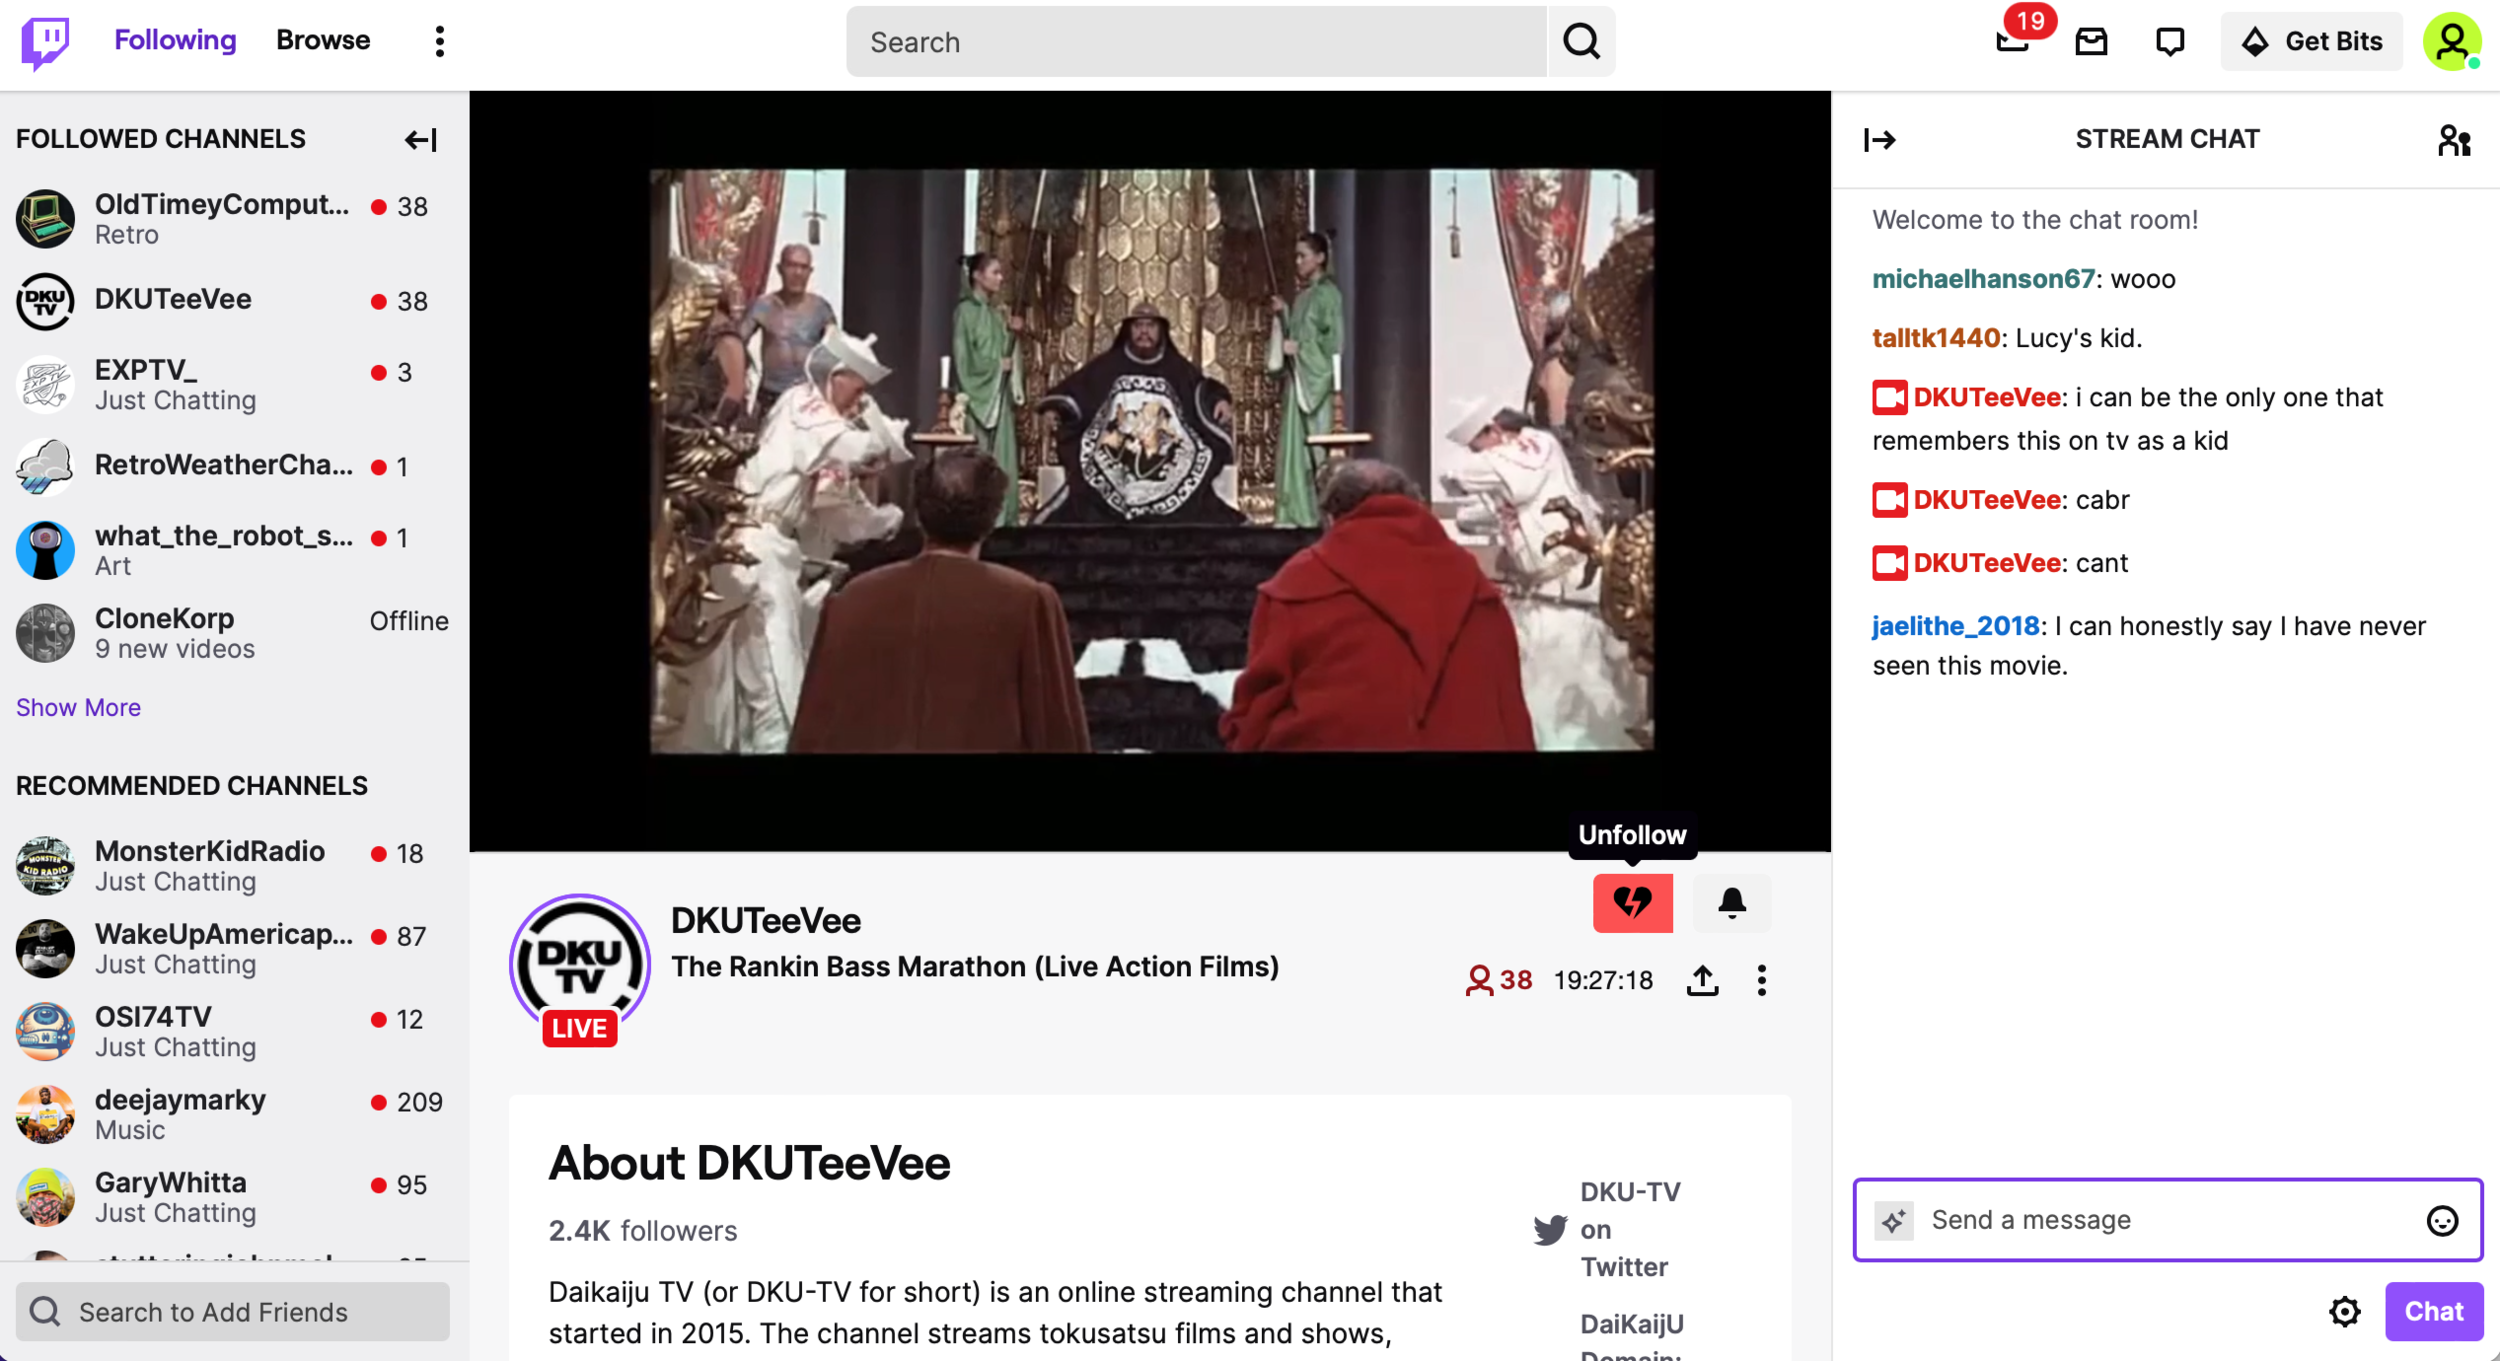
Task: Switch to the Browse tab
Action: click(323, 40)
